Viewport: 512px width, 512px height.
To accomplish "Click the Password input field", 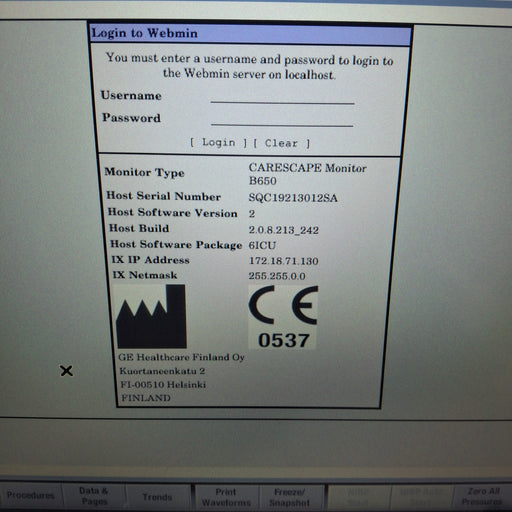I will click(282, 120).
